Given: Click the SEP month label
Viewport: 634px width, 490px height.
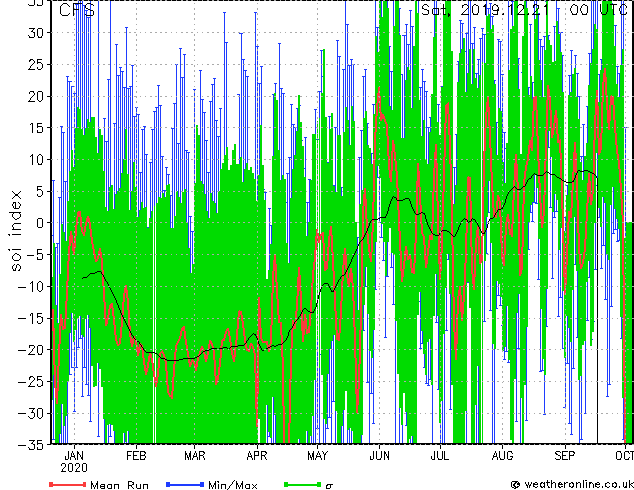Looking at the screenshot, I should click(x=565, y=456).
